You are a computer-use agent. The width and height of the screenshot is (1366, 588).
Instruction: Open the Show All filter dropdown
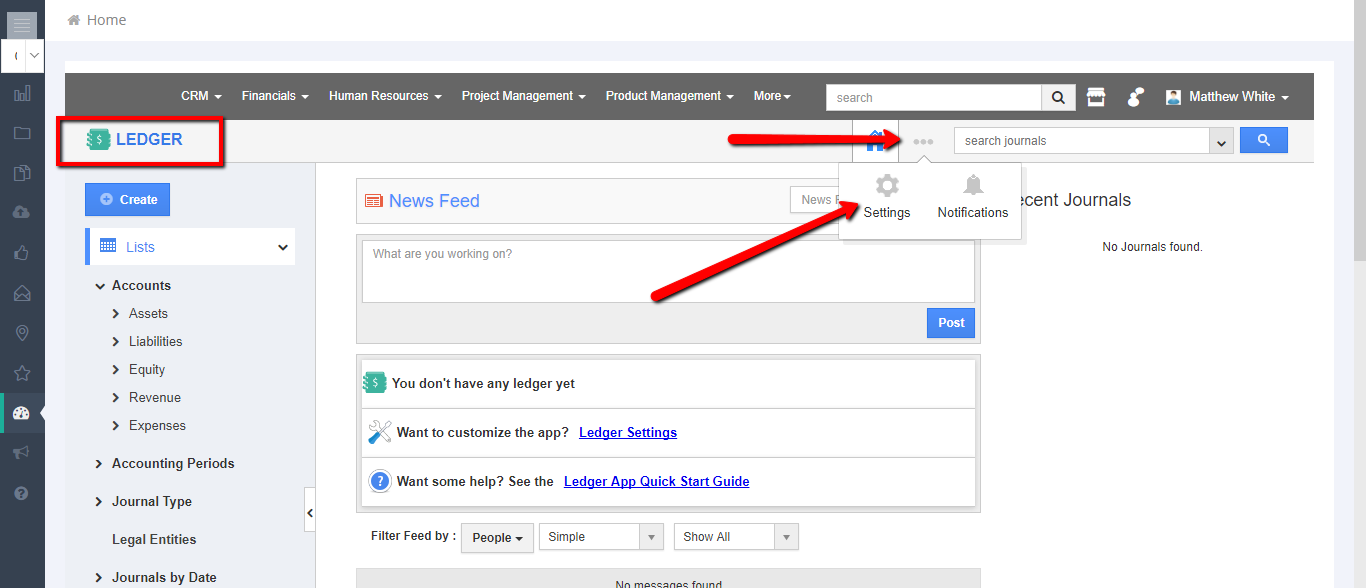coord(735,537)
